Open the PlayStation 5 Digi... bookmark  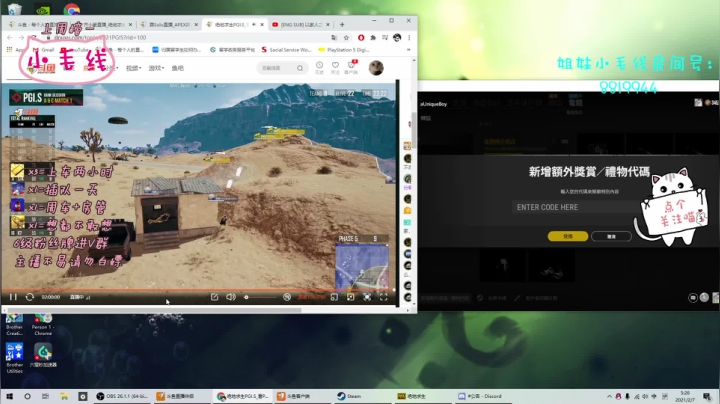point(343,50)
